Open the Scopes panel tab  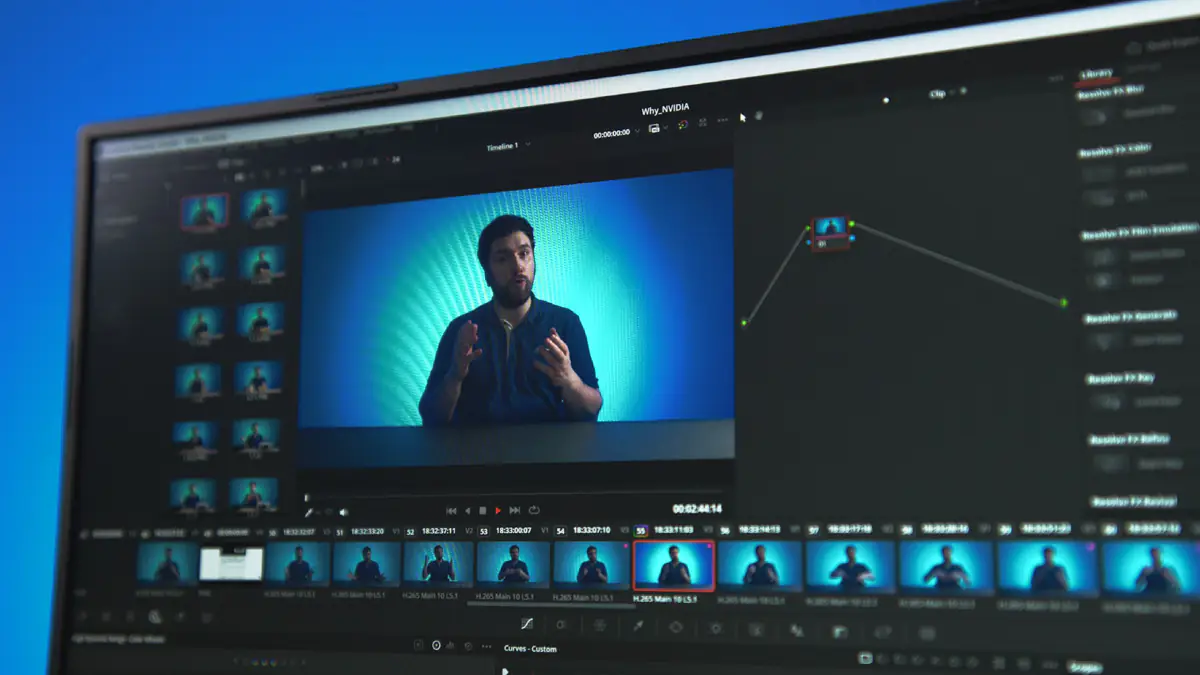1084,666
